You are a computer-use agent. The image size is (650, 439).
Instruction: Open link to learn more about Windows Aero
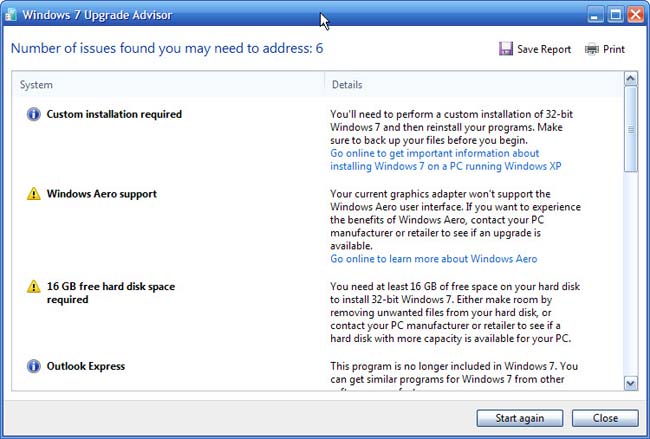pyautogui.click(x=434, y=259)
